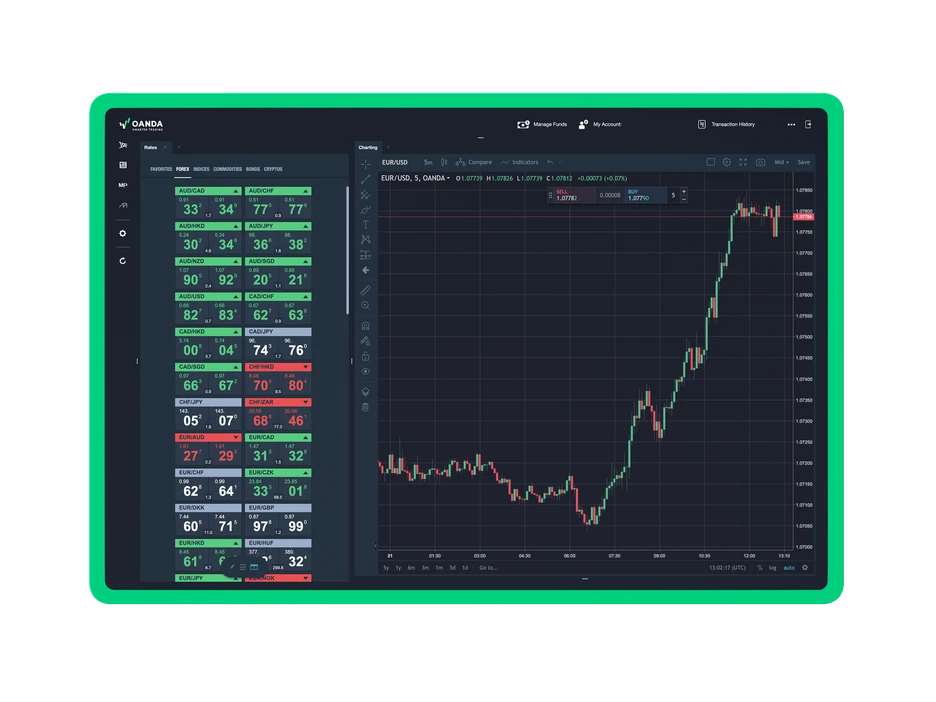The height and width of the screenshot is (702, 936).
Task: Select the crosshair cursor tool
Action: (366, 164)
